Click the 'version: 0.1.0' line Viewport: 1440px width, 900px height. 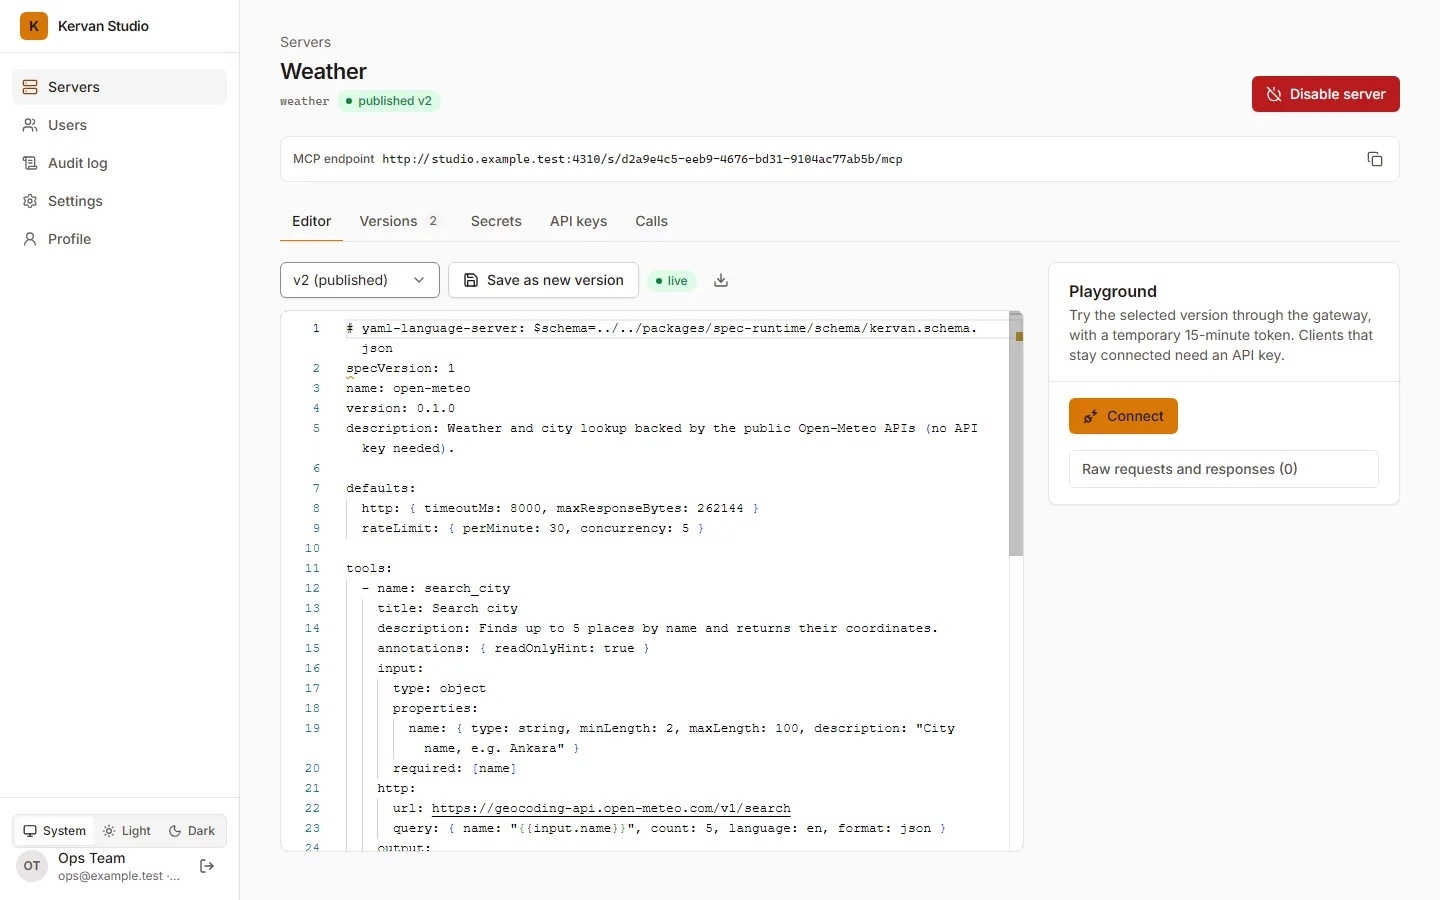click(400, 408)
